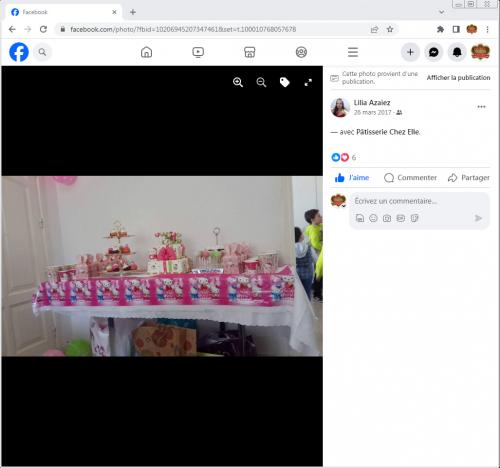Screen dimensions: 500x468
Task: Switch commenting identity avatar
Action: (338, 201)
